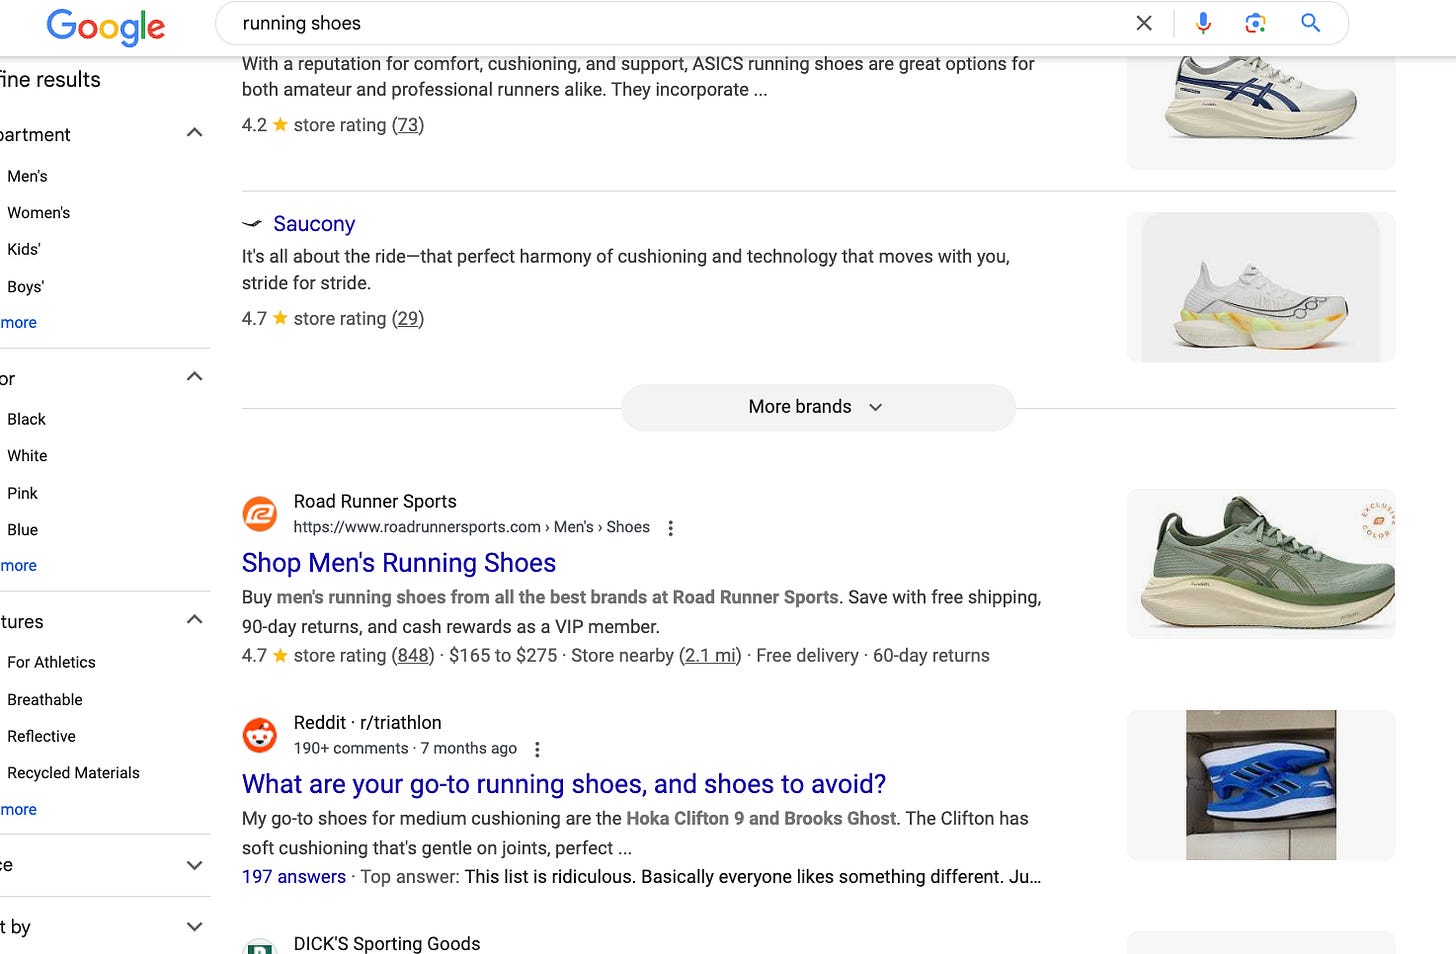The image size is (1456, 954).
Task: Open the Google logo homepage
Action: pos(105,26)
